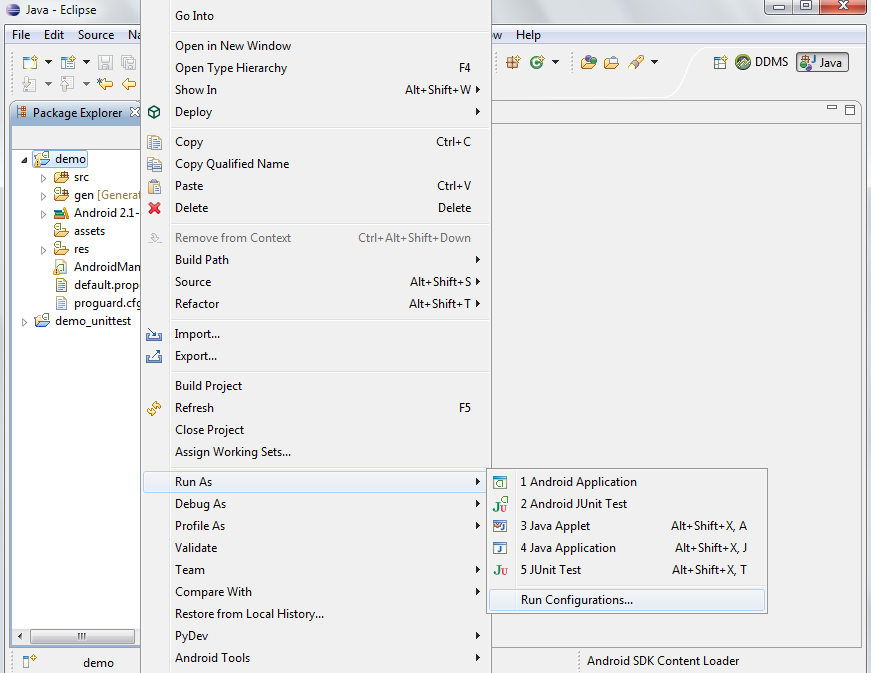Open the Refactor submenu
This screenshot has width=871, height=673.
(316, 304)
